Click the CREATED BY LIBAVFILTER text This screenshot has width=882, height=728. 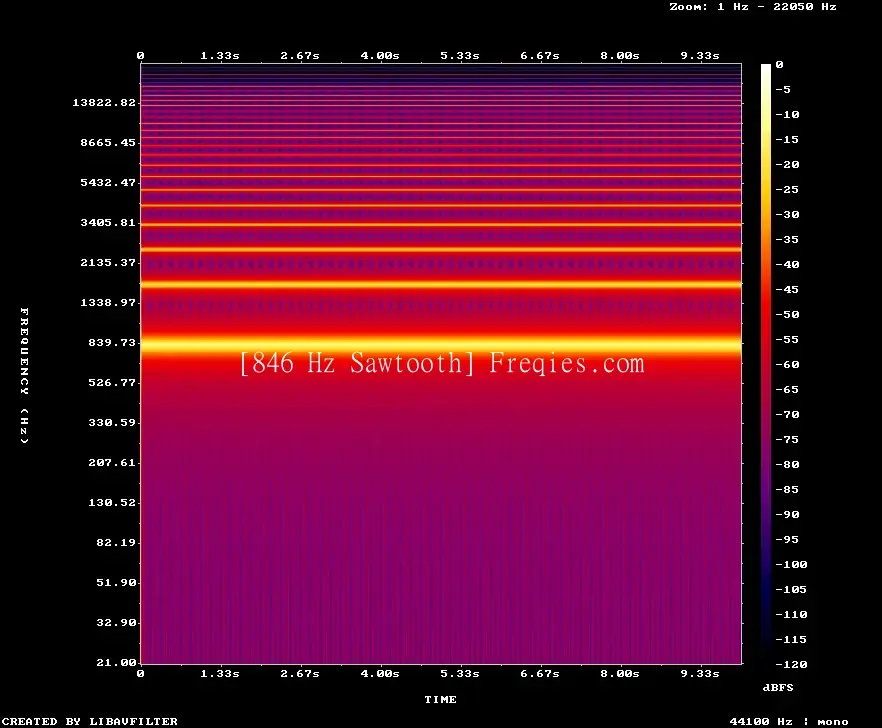point(90,721)
